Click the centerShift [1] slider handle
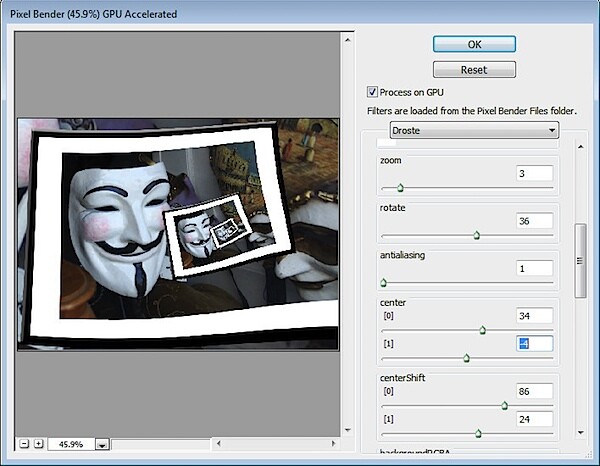 (x=478, y=433)
